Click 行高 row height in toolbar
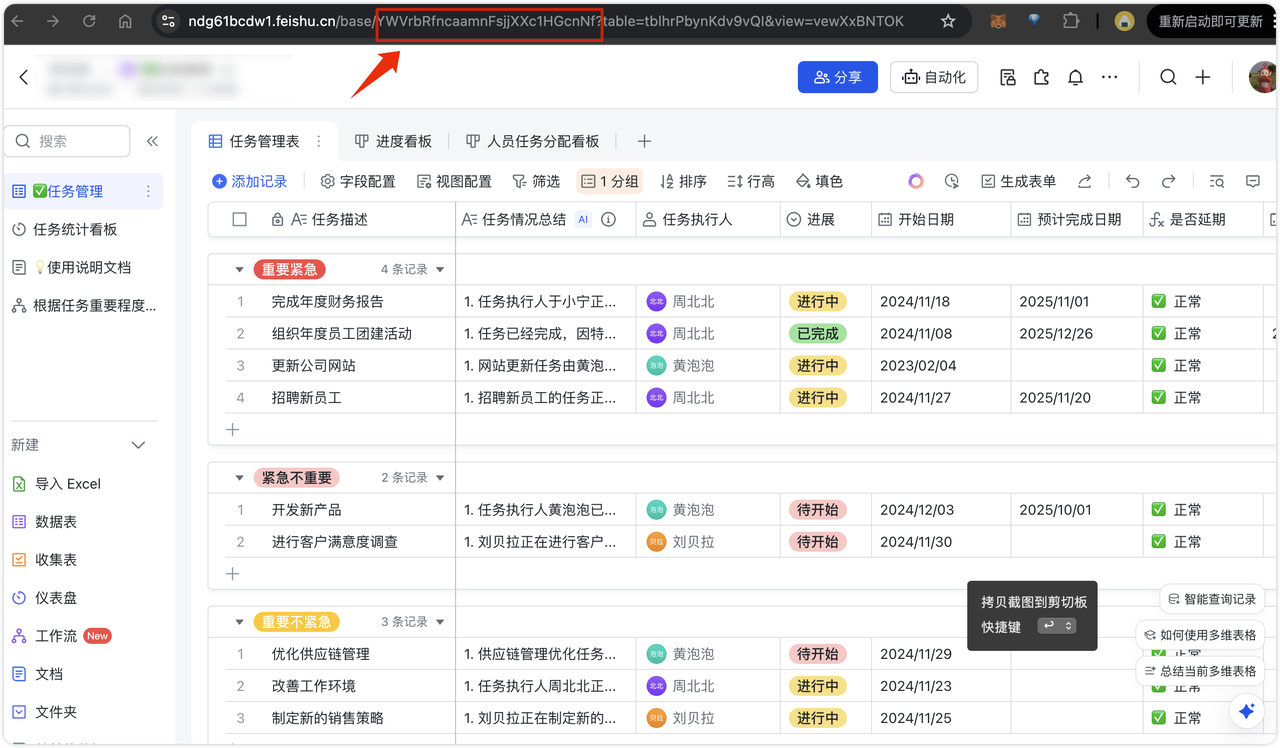1280x748 pixels. pos(751,181)
